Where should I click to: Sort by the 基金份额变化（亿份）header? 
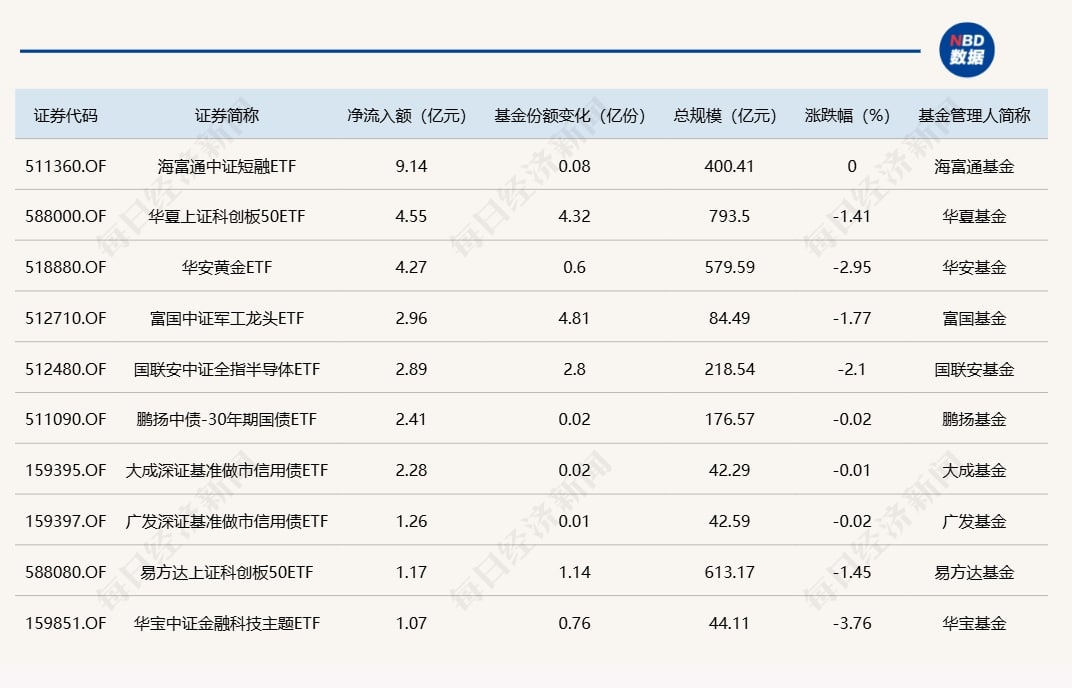pyautogui.click(x=570, y=114)
